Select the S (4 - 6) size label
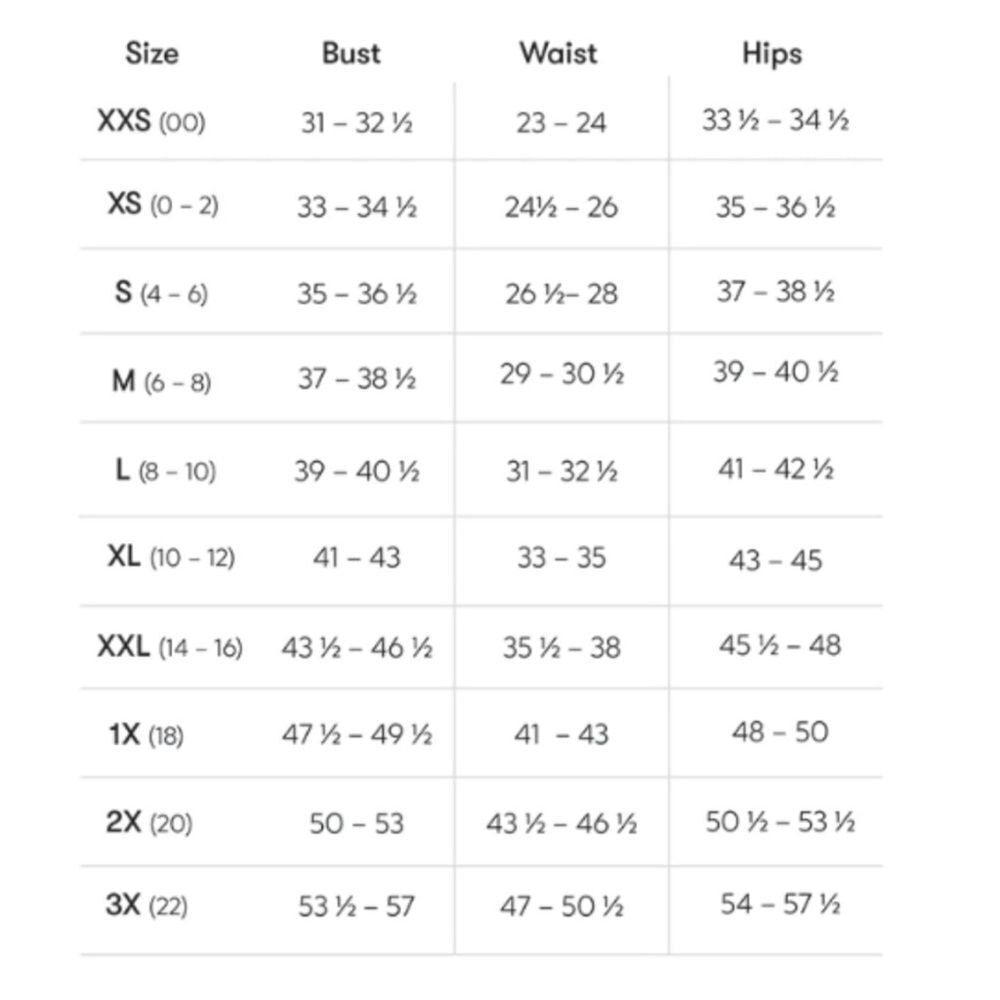Image resolution: width=1000 pixels, height=1000 pixels. point(161,293)
